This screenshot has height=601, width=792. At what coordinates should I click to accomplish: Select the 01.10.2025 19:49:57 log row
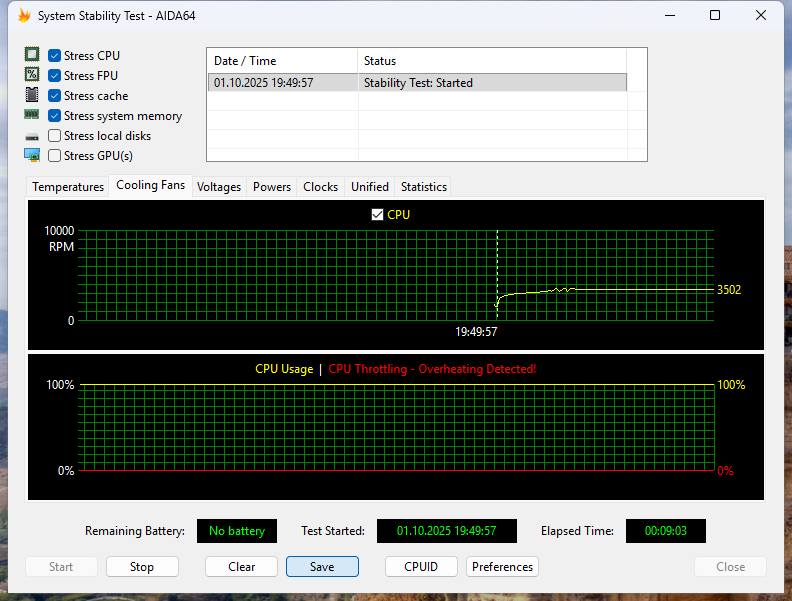(x=417, y=83)
